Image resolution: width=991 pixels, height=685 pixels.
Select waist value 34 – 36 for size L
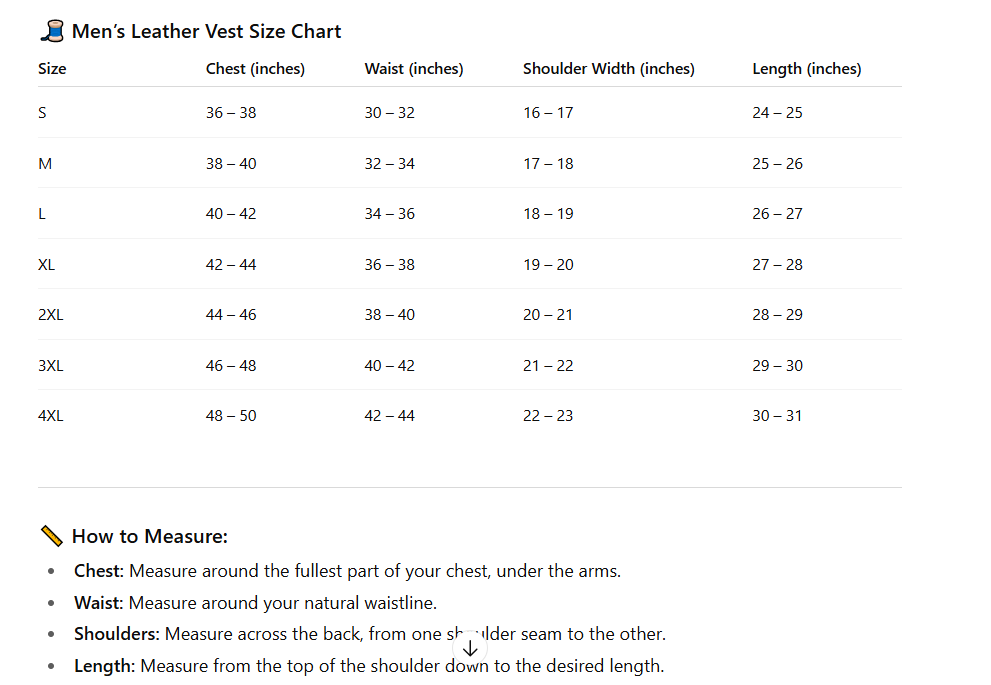pyautogui.click(x=389, y=214)
